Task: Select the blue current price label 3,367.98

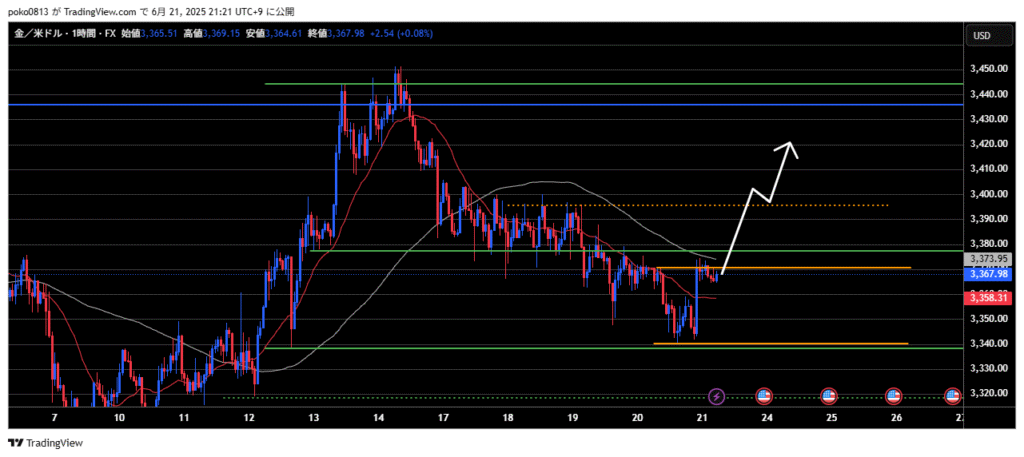Action: point(989,274)
